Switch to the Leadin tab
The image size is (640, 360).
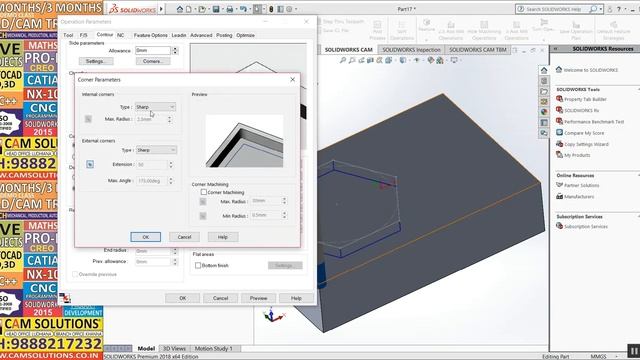click(x=179, y=36)
